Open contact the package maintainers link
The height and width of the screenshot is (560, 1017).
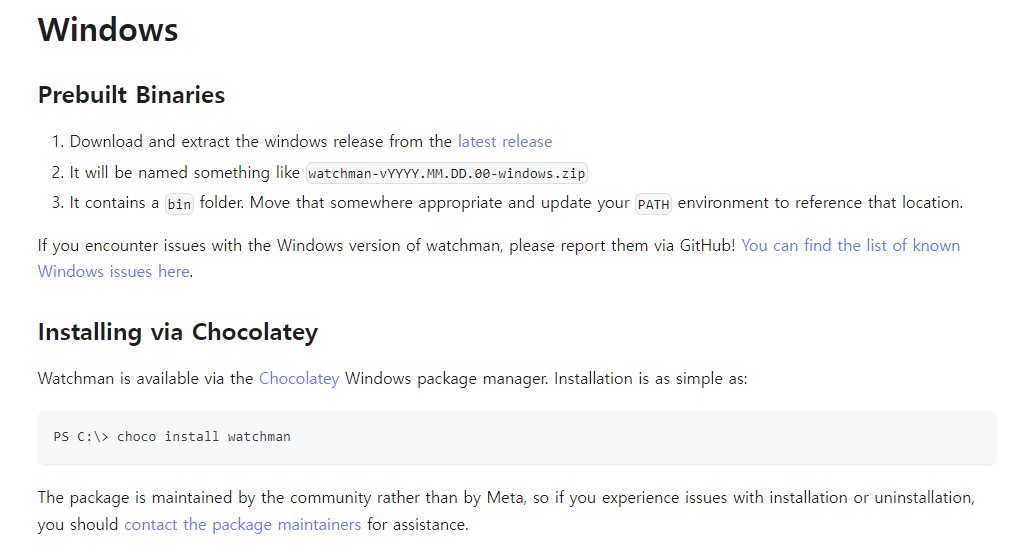pyautogui.click(x=243, y=524)
